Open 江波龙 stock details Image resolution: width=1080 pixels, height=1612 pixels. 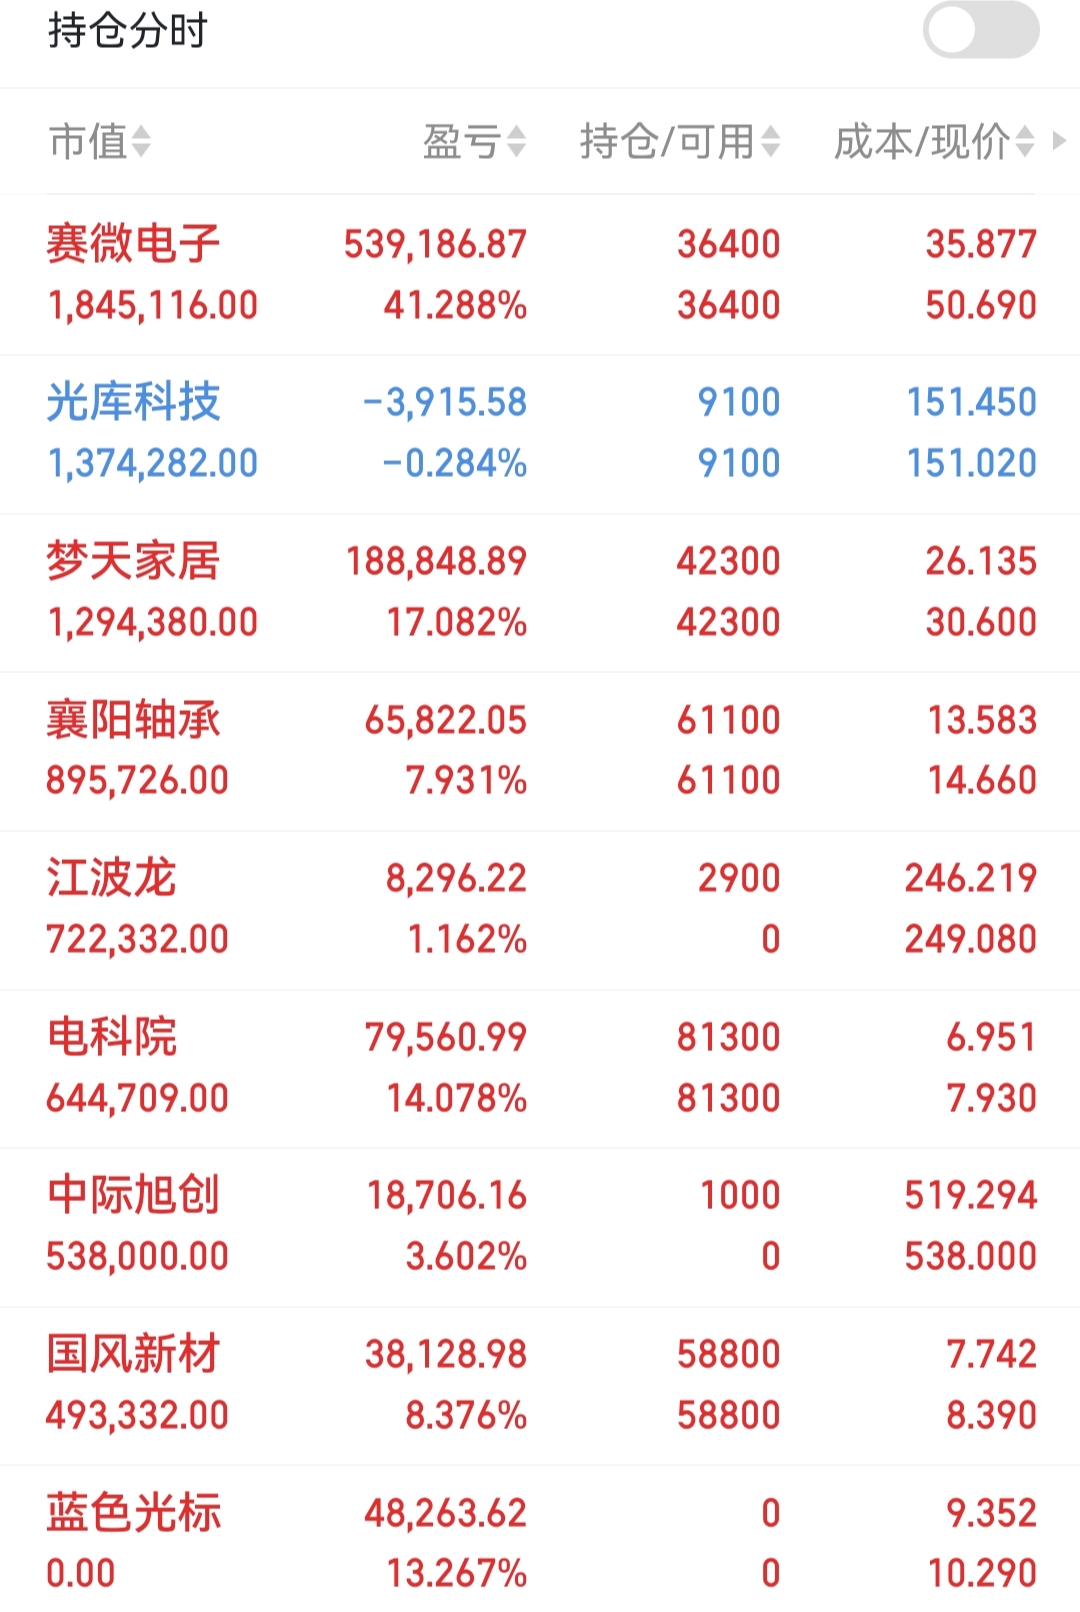pyautogui.click(x=540, y=910)
